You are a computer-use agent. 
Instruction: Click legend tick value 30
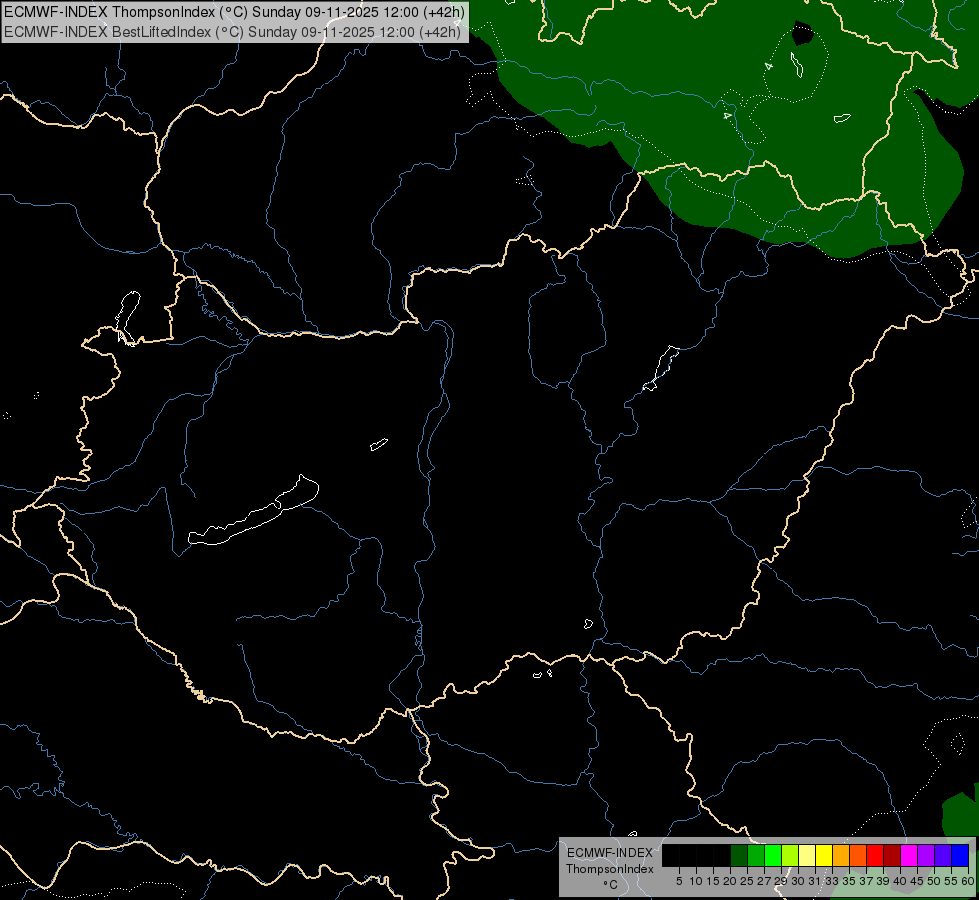click(x=798, y=881)
